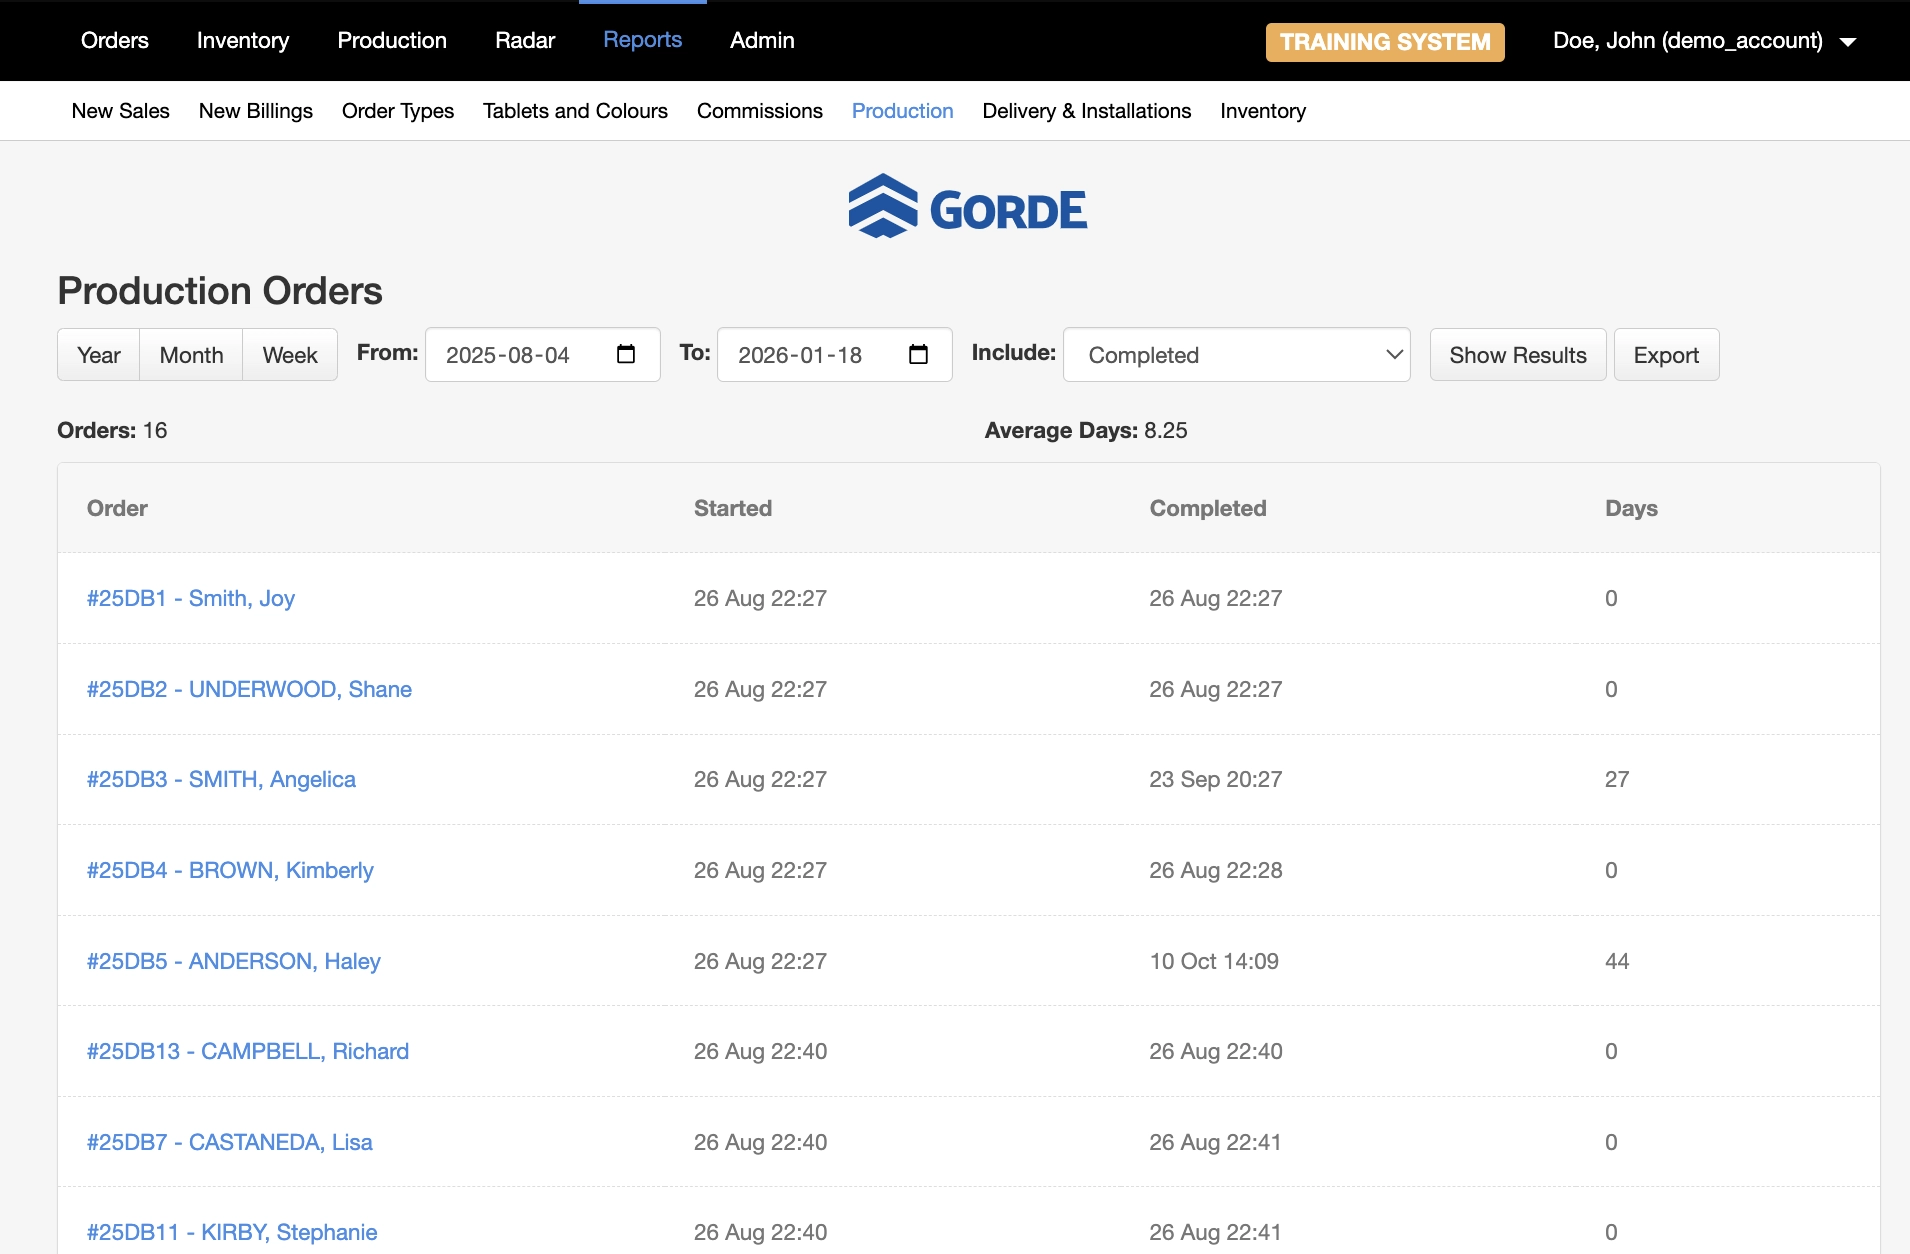Image resolution: width=1910 pixels, height=1254 pixels.
Task: Open Tablets and Colours report tab
Action: [575, 111]
